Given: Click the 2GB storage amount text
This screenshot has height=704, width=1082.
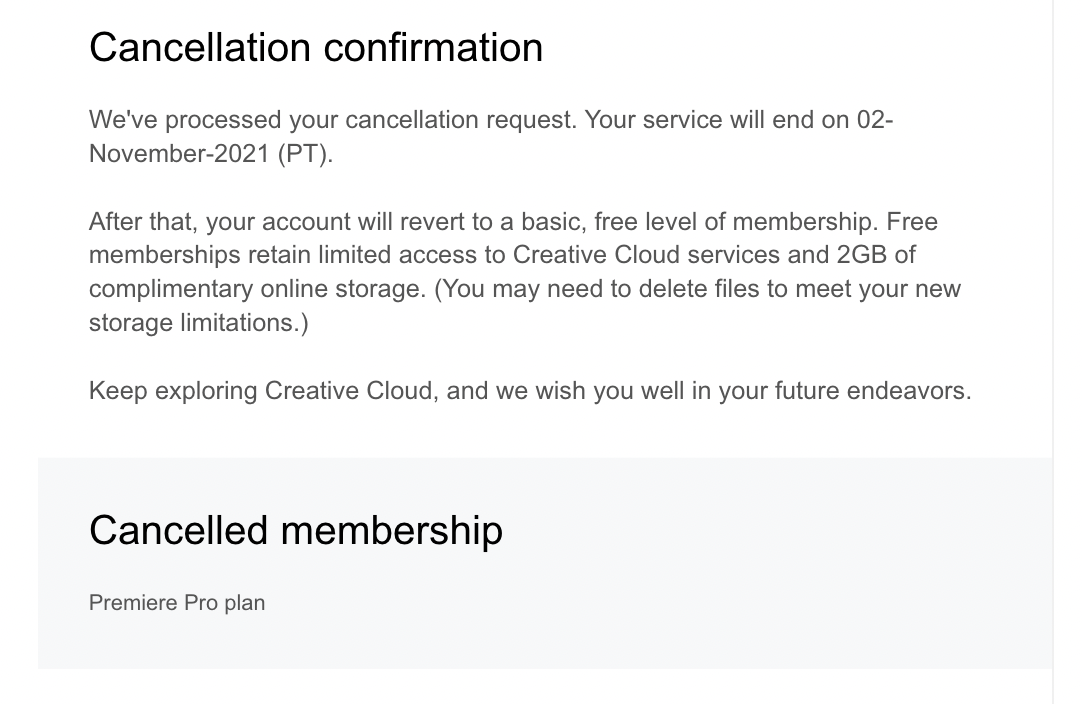Looking at the screenshot, I should pyautogui.click(x=861, y=255).
